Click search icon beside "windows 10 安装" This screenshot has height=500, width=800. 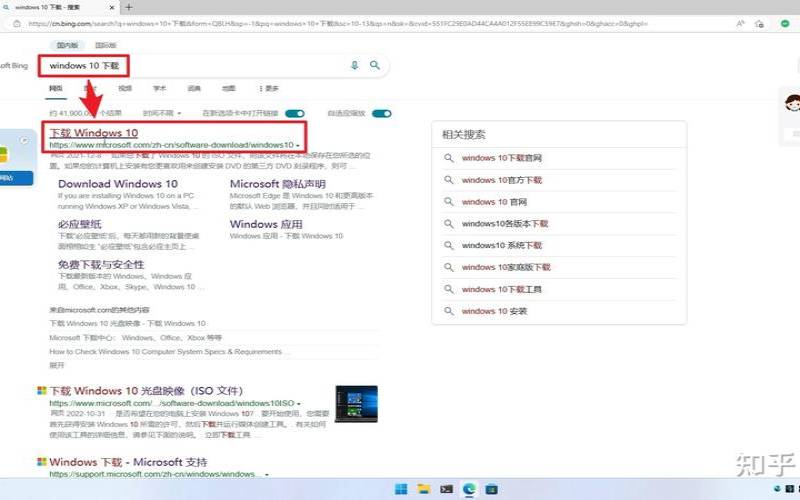[x=448, y=311]
